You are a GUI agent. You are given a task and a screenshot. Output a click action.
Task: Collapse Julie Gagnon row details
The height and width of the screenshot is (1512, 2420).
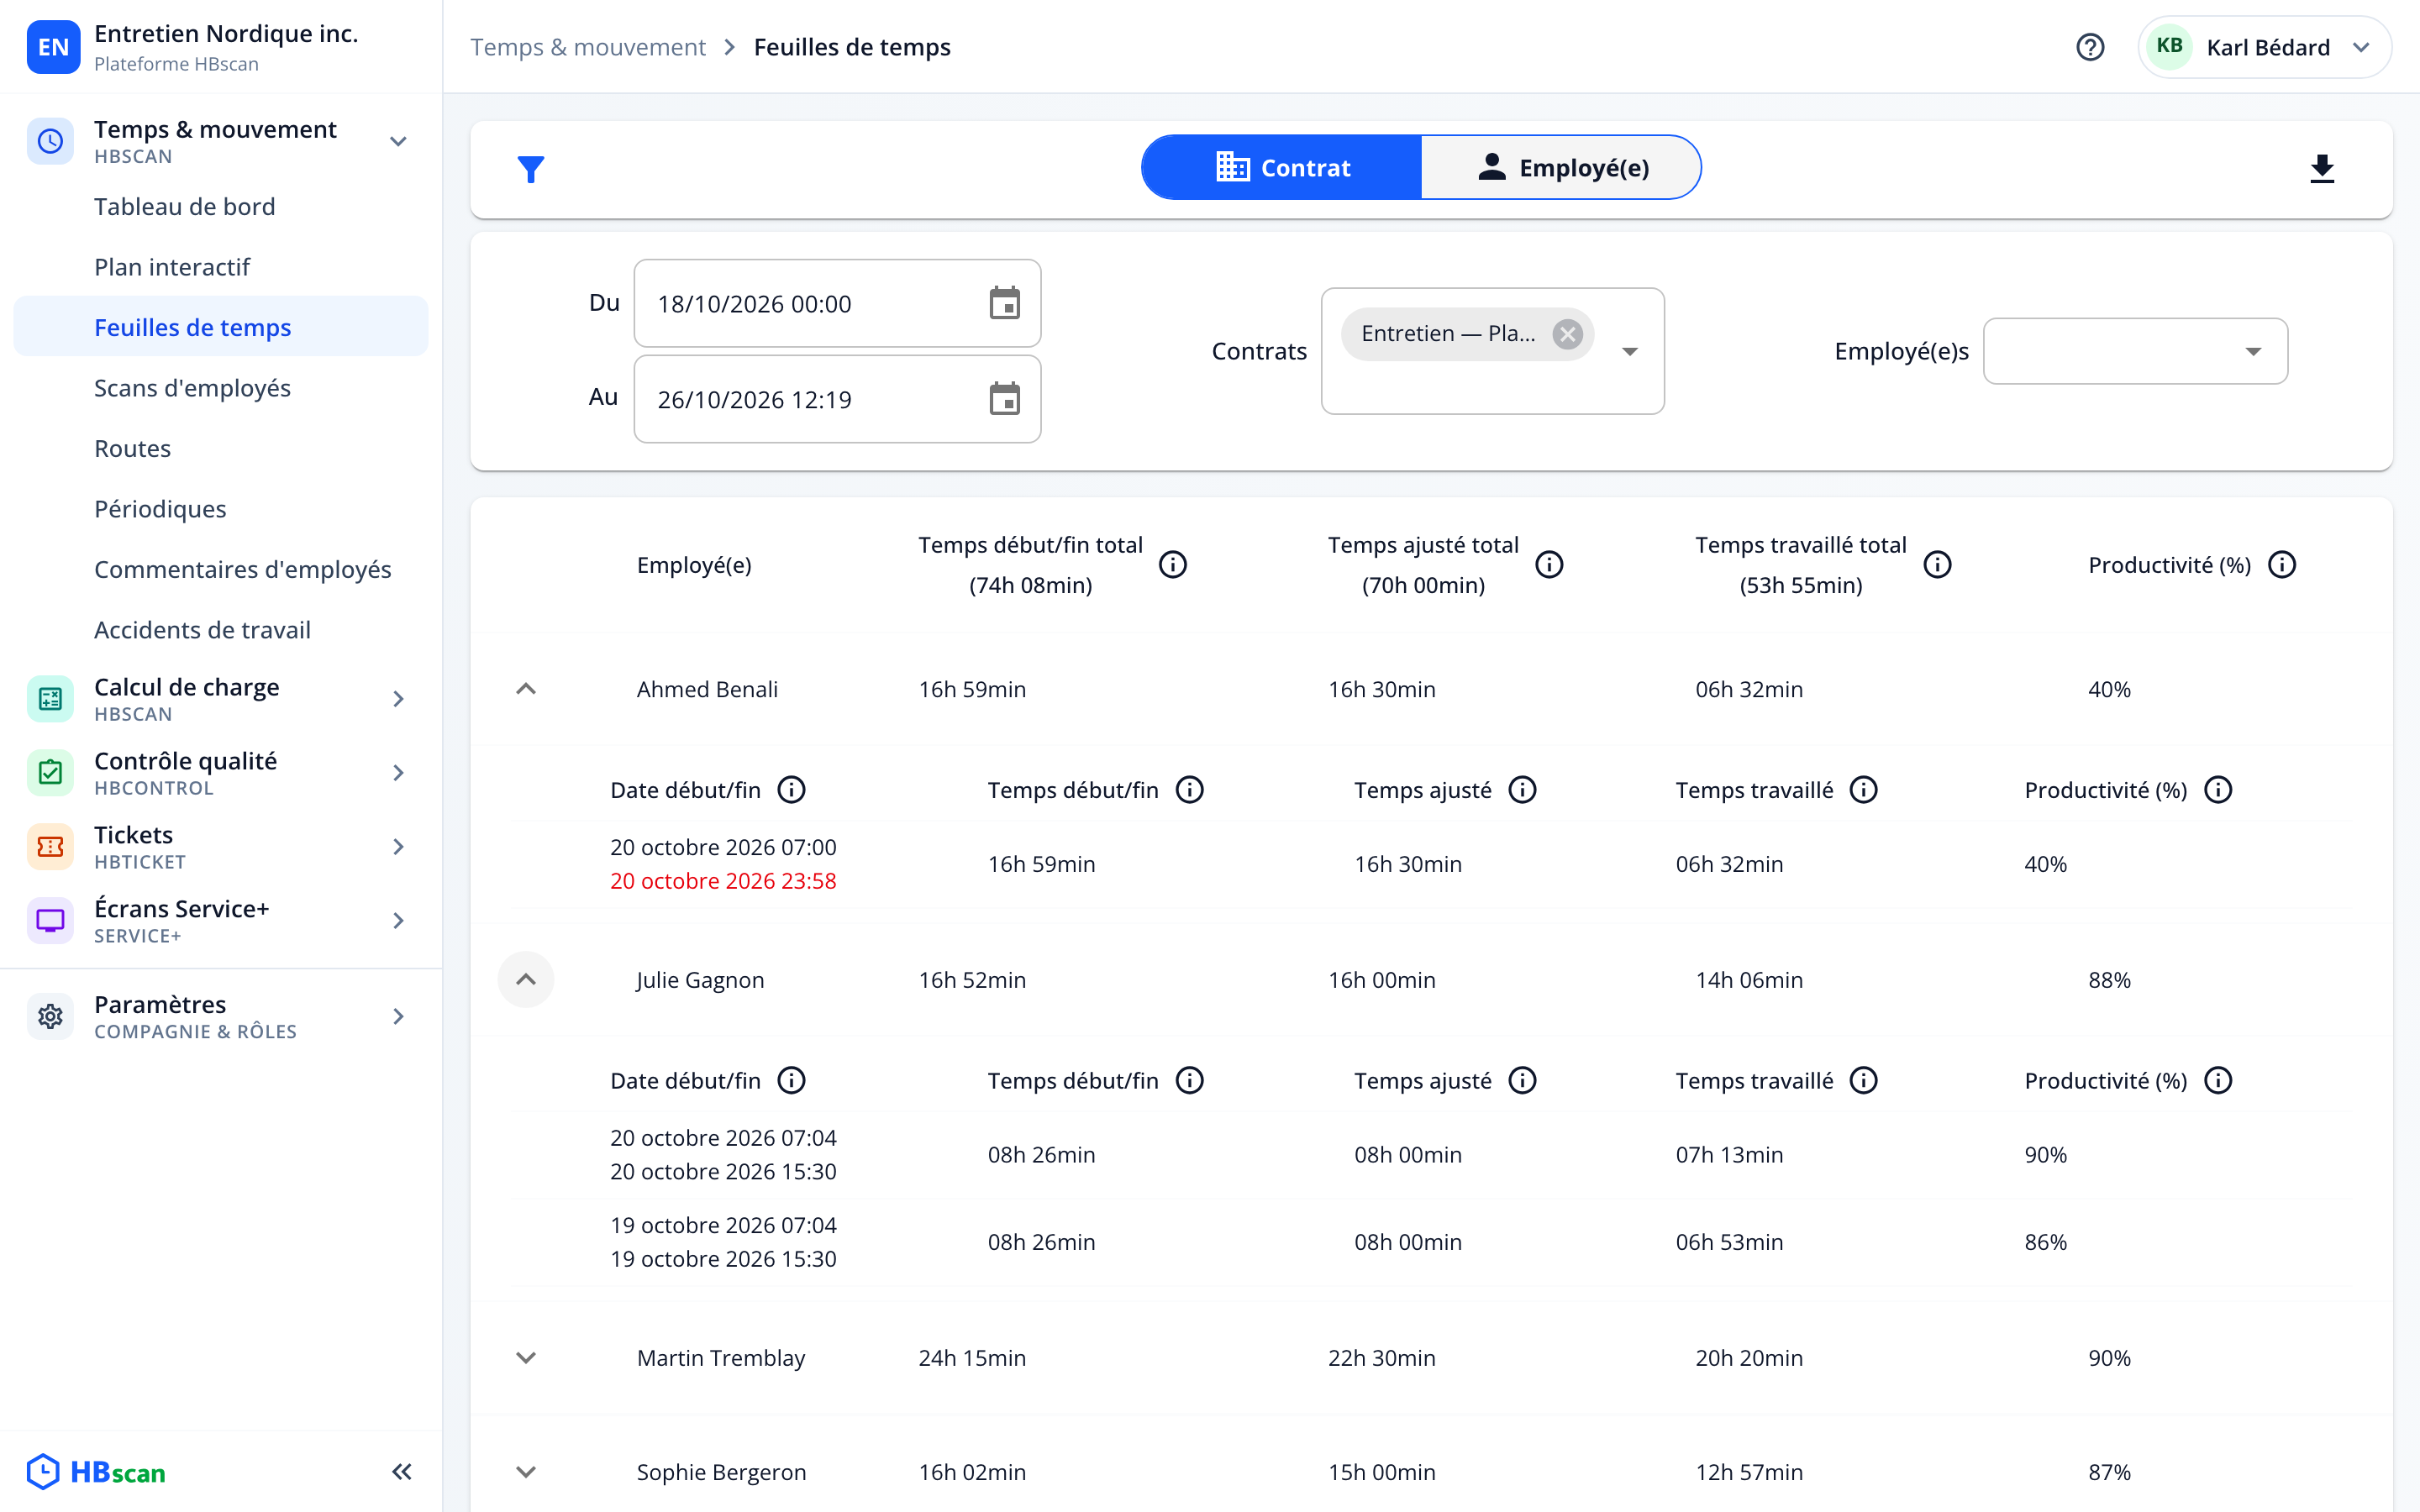coord(526,980)
